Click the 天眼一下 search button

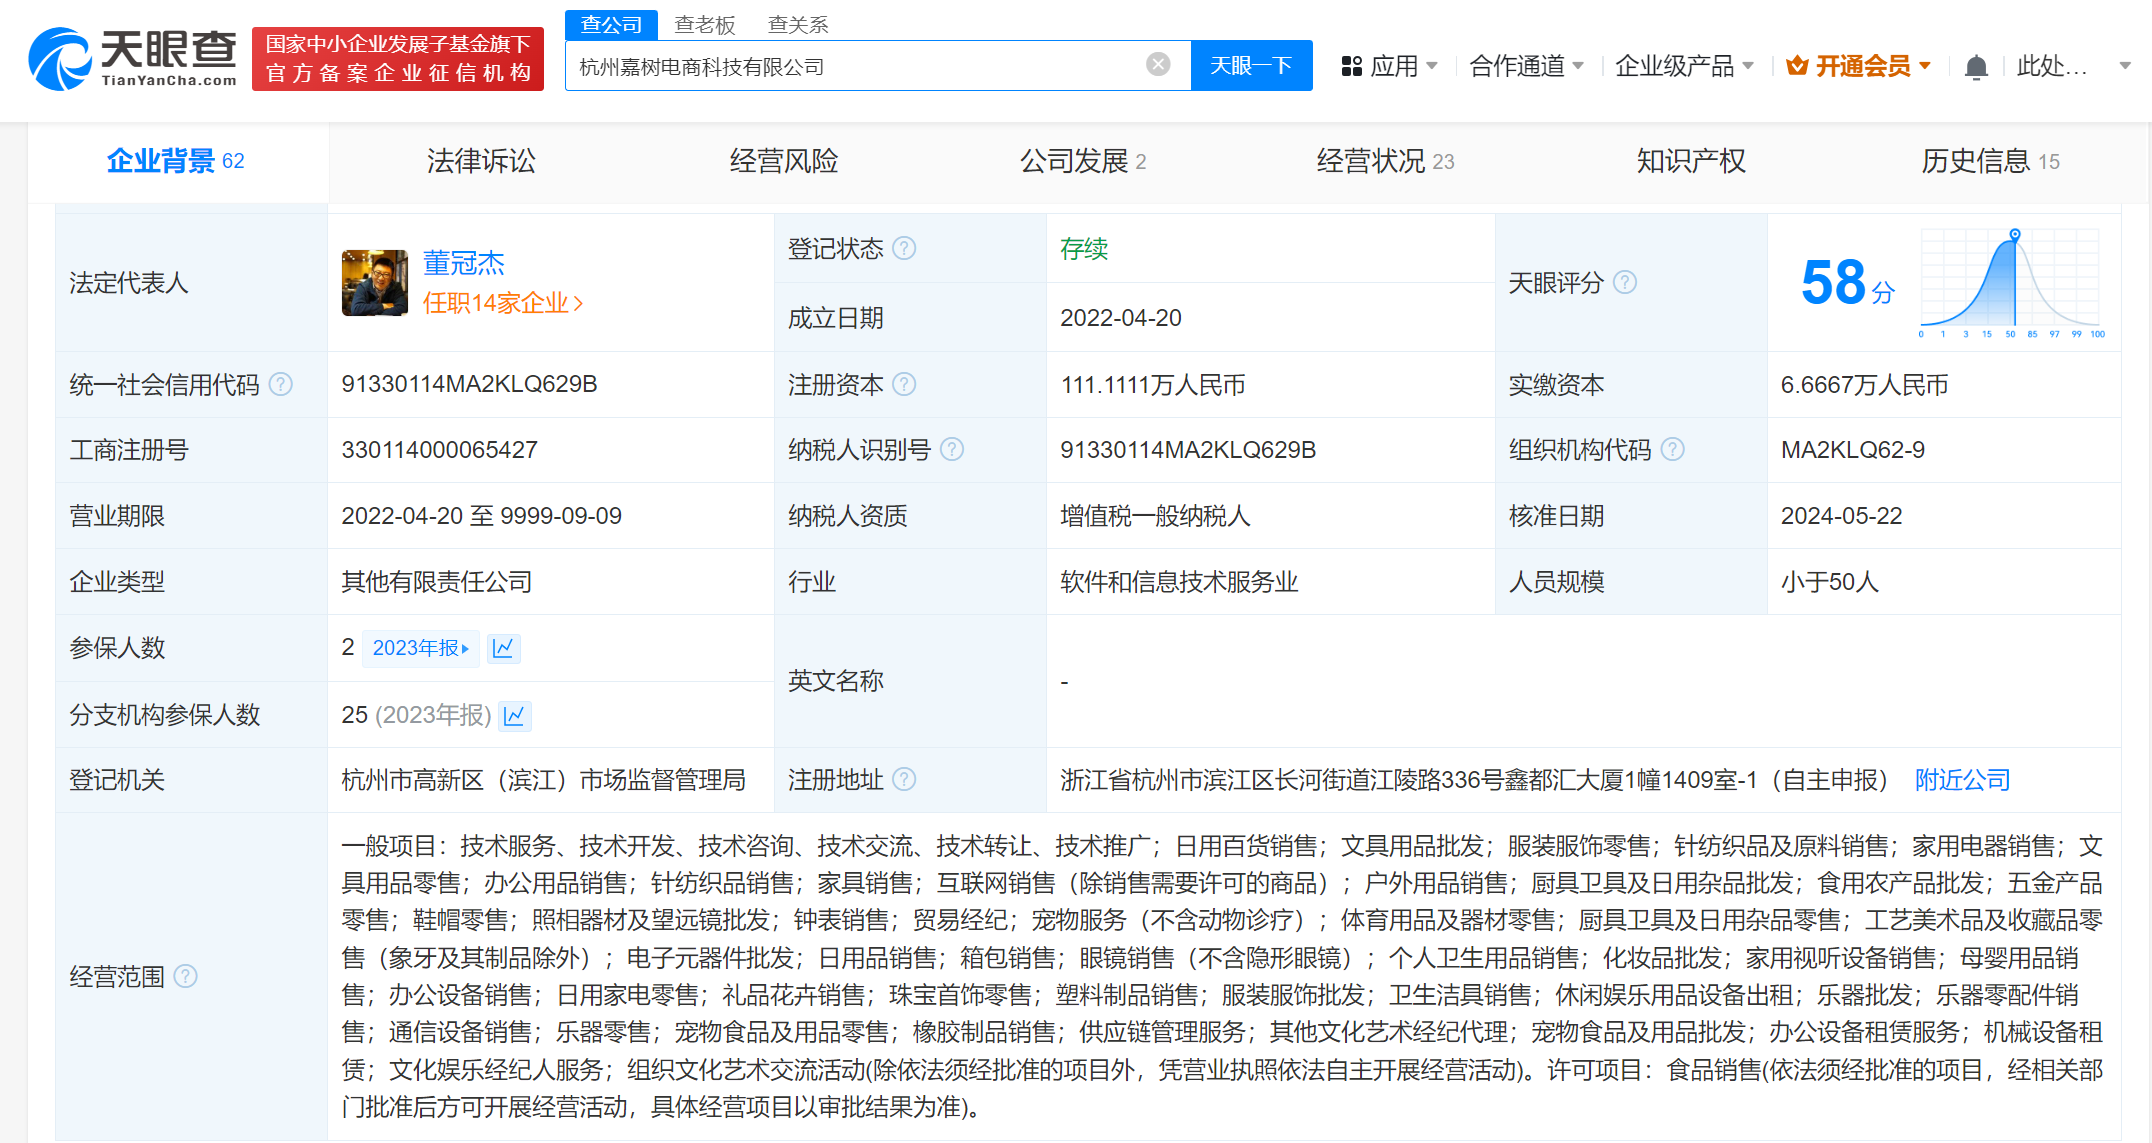(x=1251, y=64)
